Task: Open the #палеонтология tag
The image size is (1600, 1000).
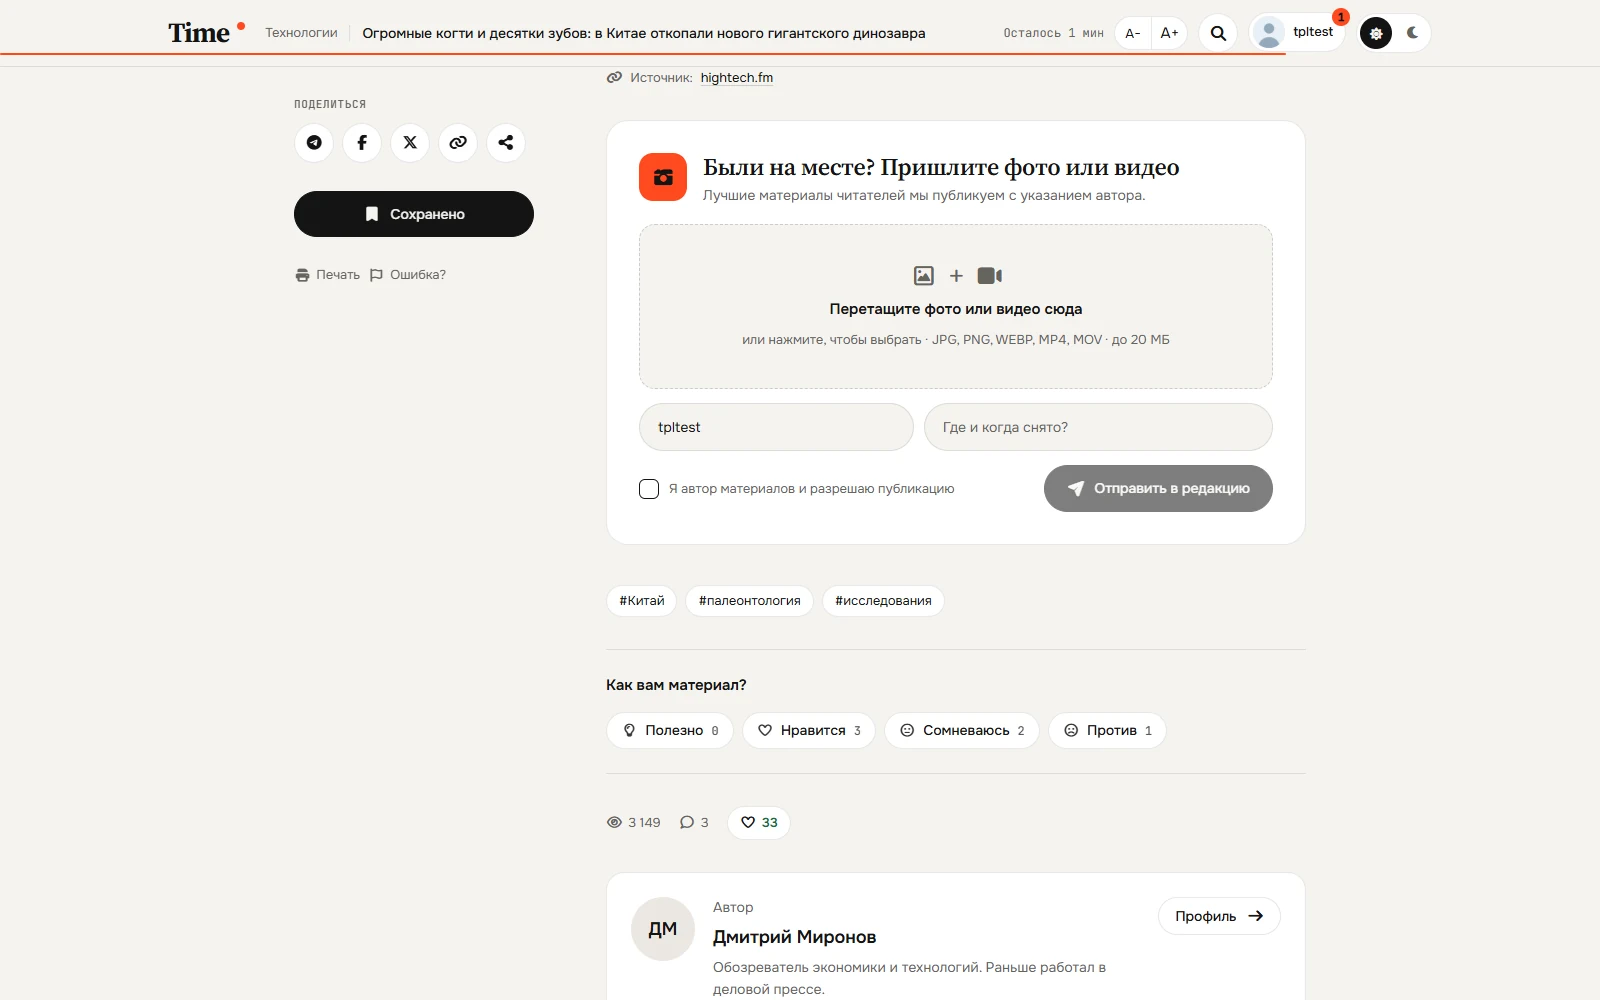Action: tap(750, 601)
